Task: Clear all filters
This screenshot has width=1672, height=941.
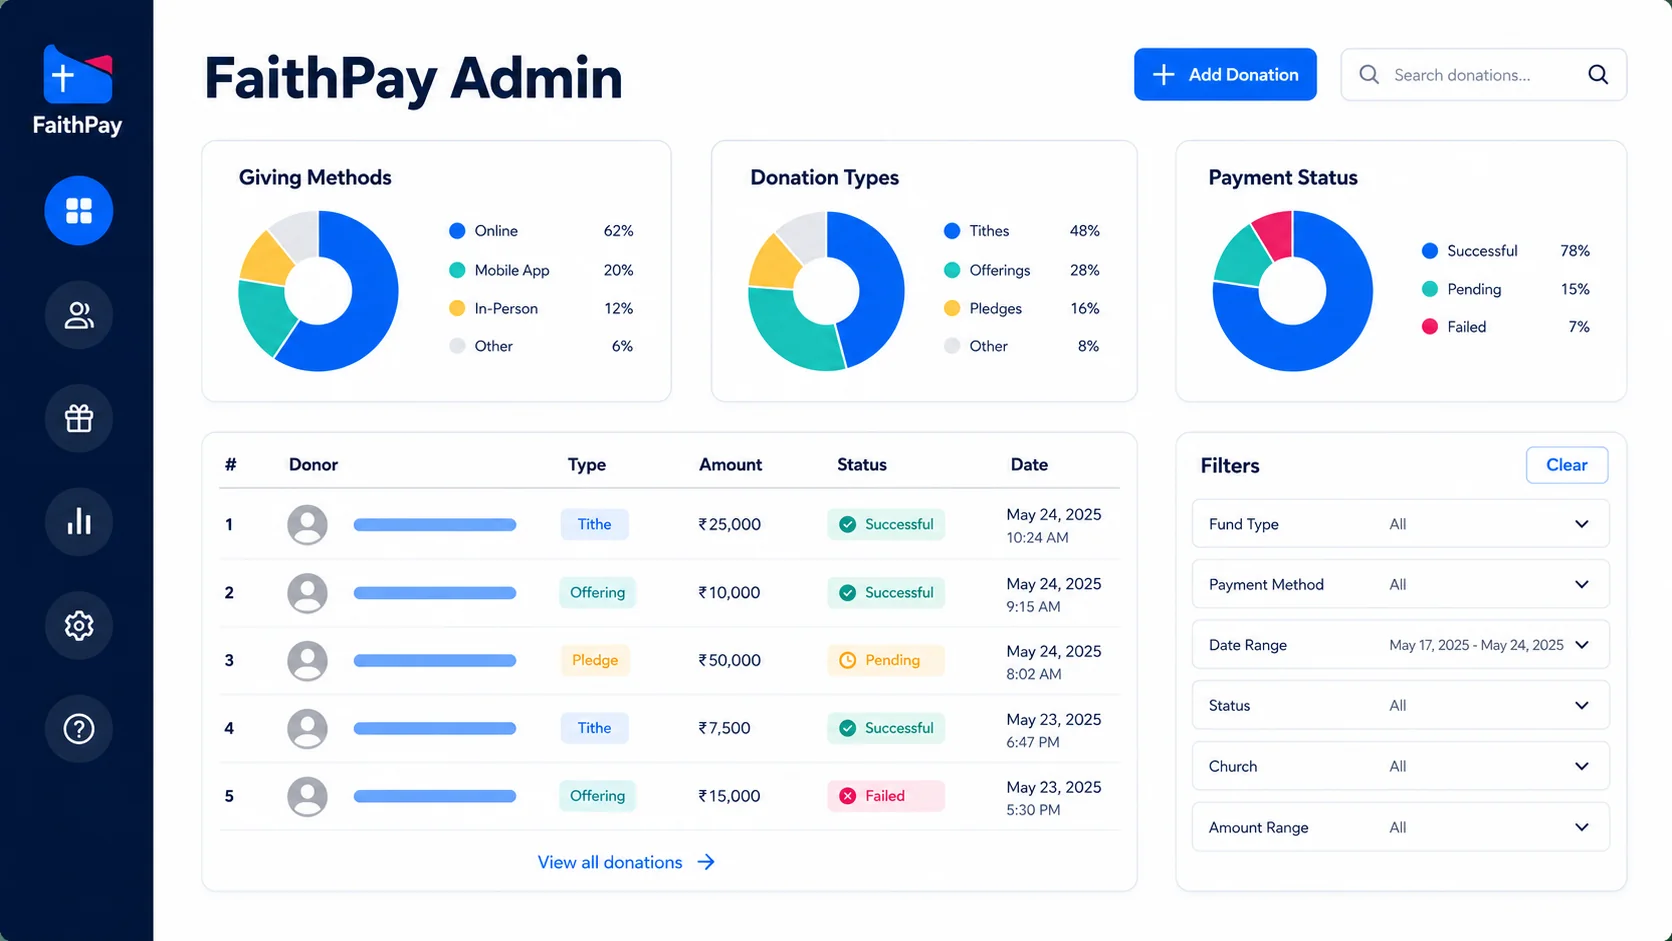Action: pos(1567,465)
